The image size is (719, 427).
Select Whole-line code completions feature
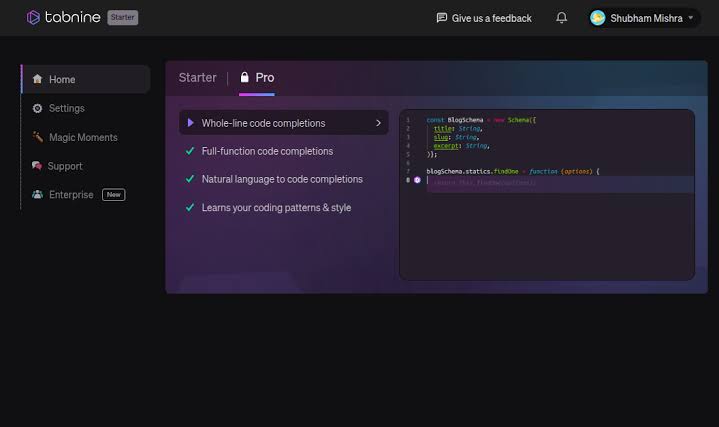283,123
